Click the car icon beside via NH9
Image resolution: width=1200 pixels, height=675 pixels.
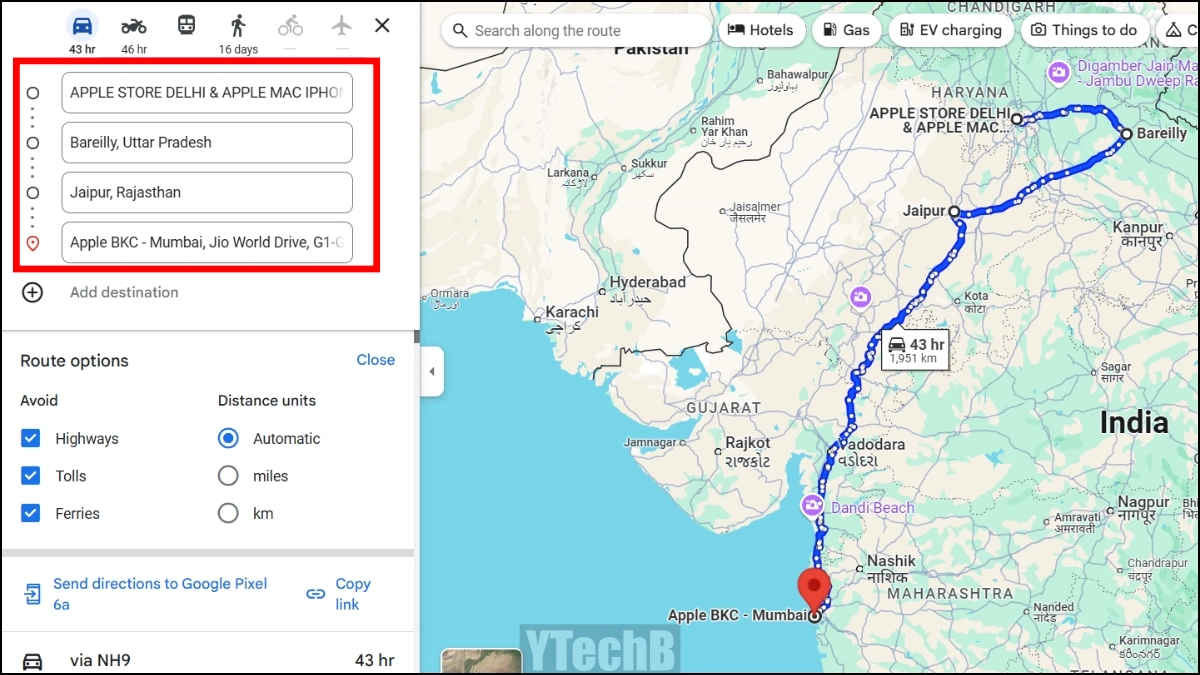click(33, 661)
